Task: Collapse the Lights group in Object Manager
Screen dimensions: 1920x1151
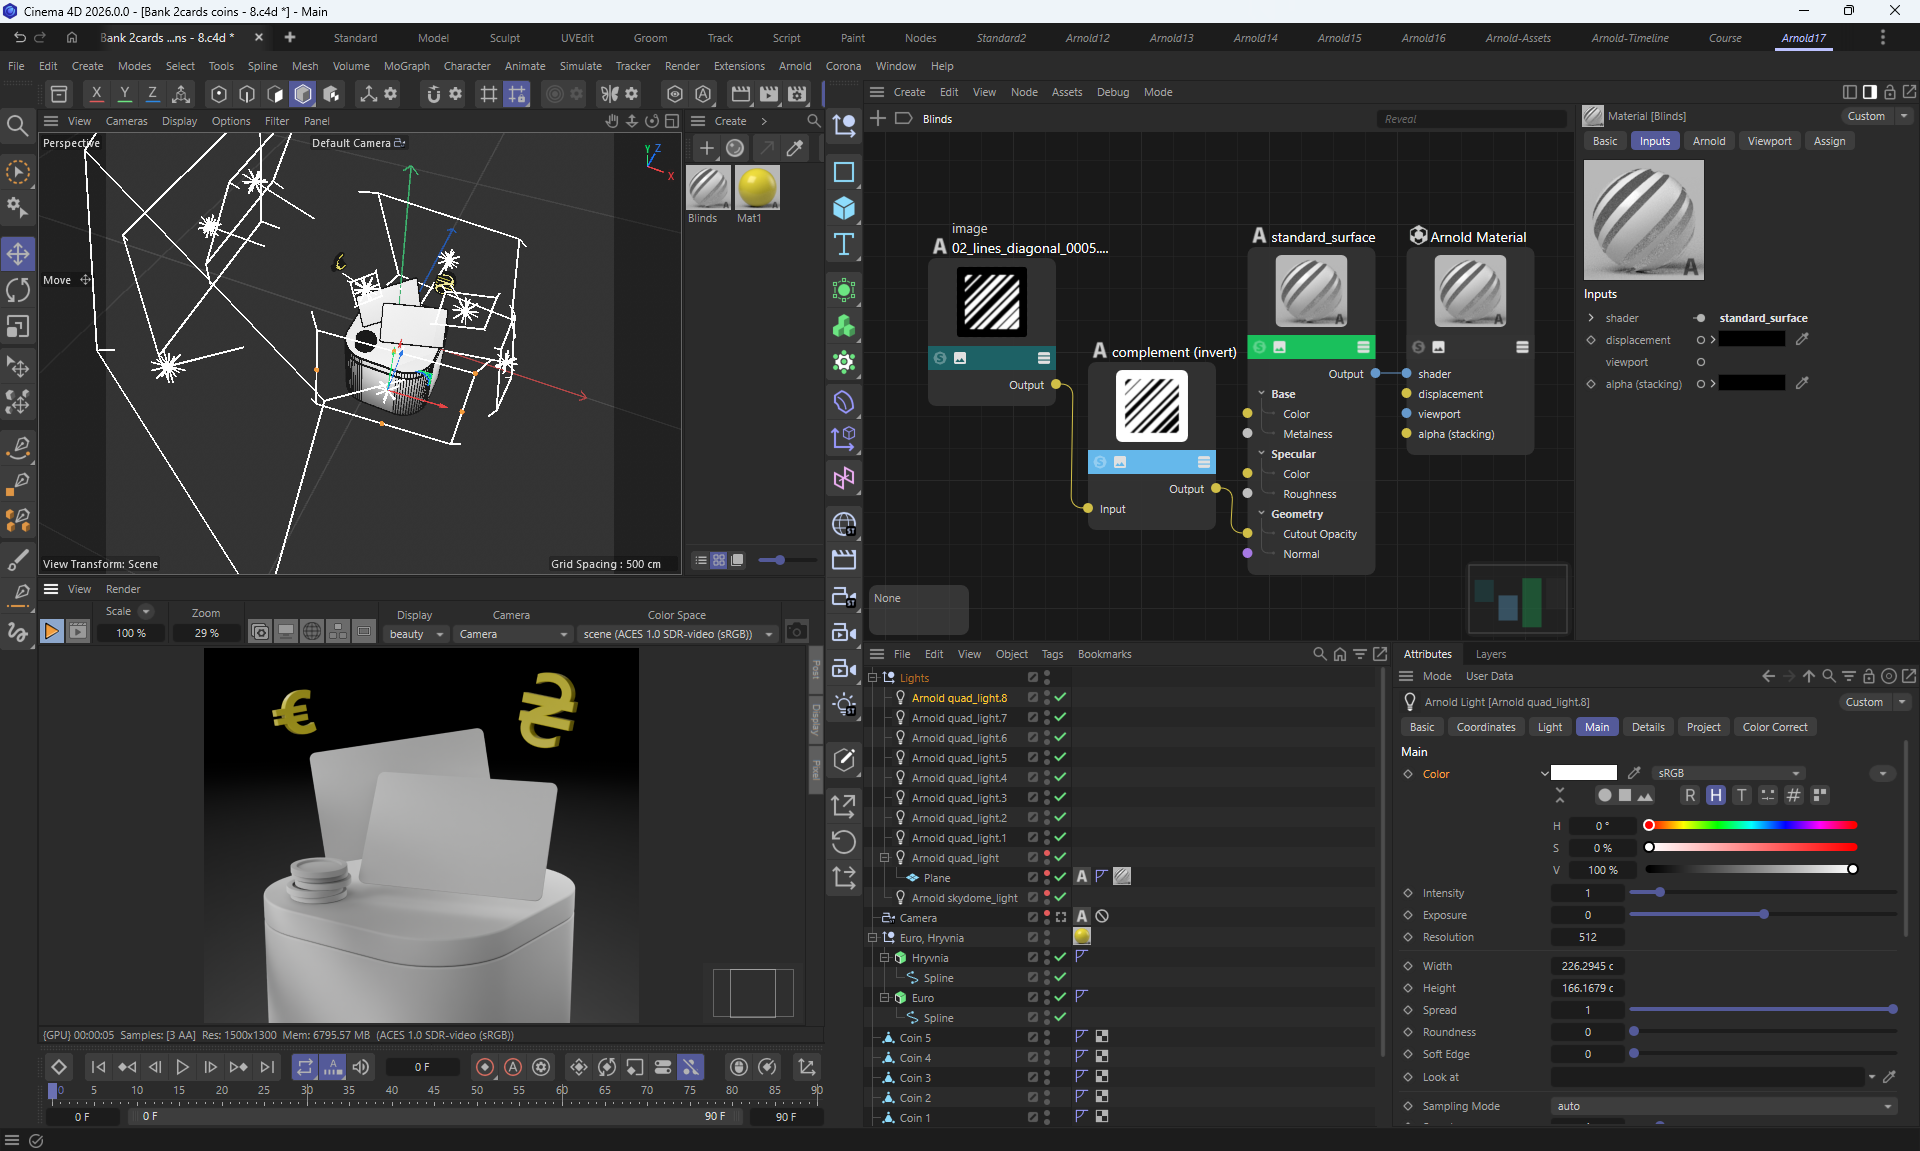Action: pos(873,678)
